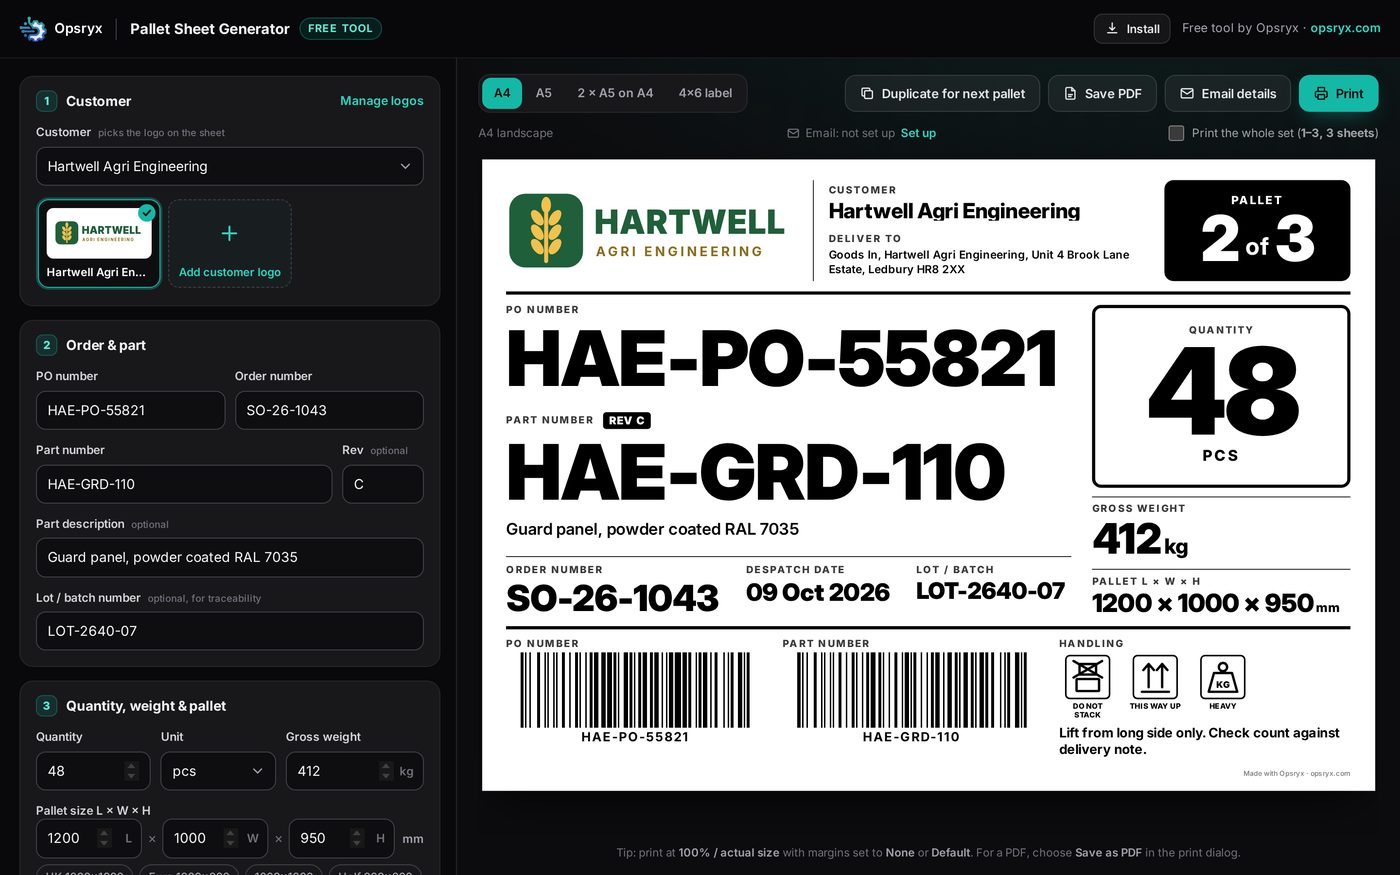The width and height of the screenshot is (1400, 875).
Task: Click the Order number input field
Action: click(x=329, y=410)
